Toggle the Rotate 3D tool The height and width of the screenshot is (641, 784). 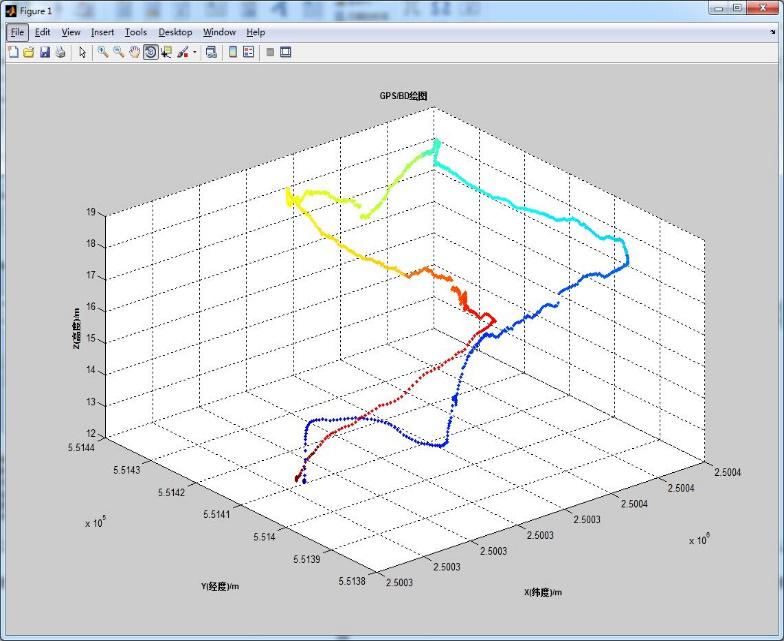pos(150,52)
